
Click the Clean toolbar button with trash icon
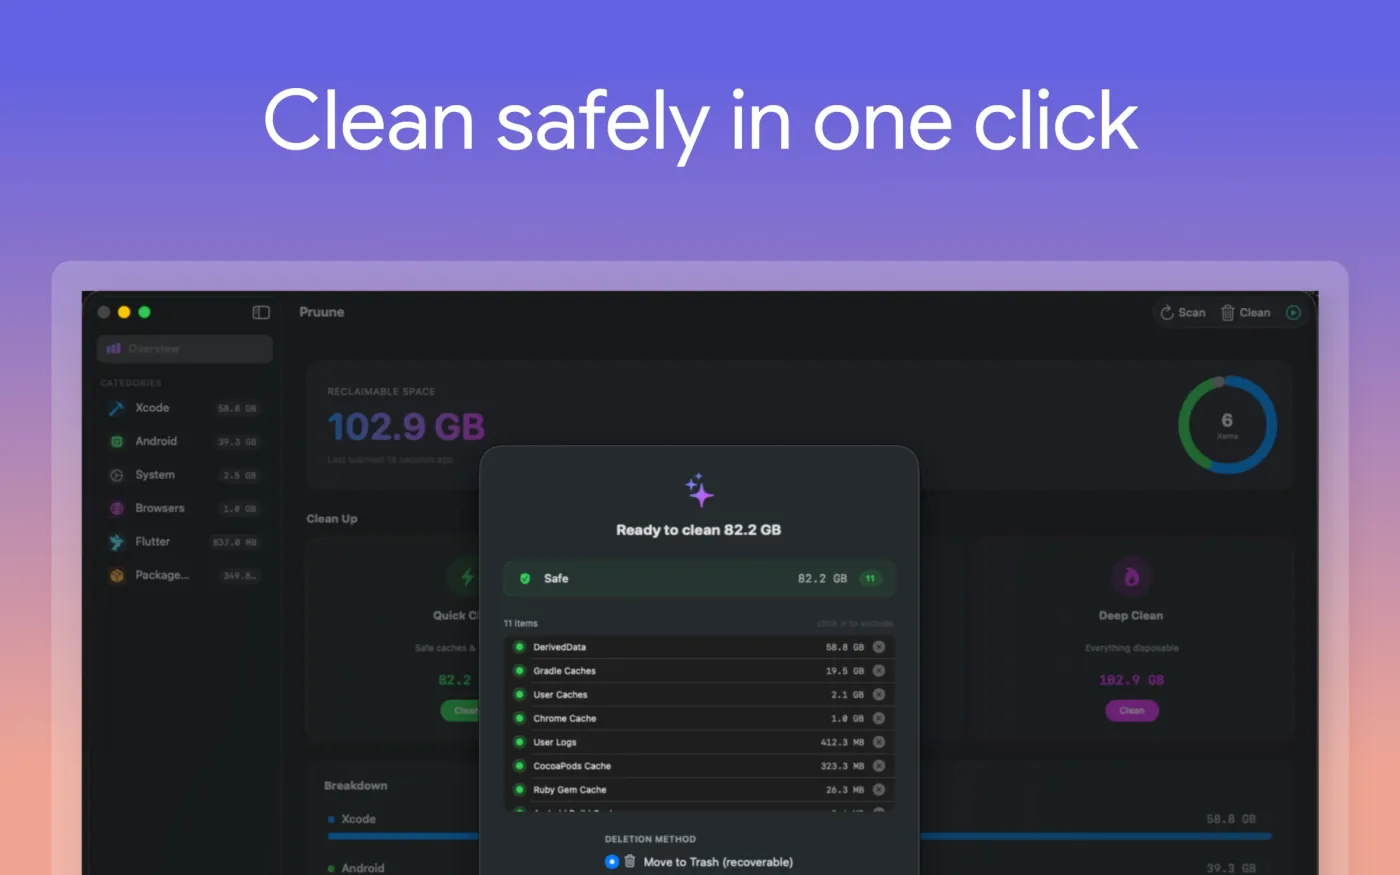(1246, 313)
